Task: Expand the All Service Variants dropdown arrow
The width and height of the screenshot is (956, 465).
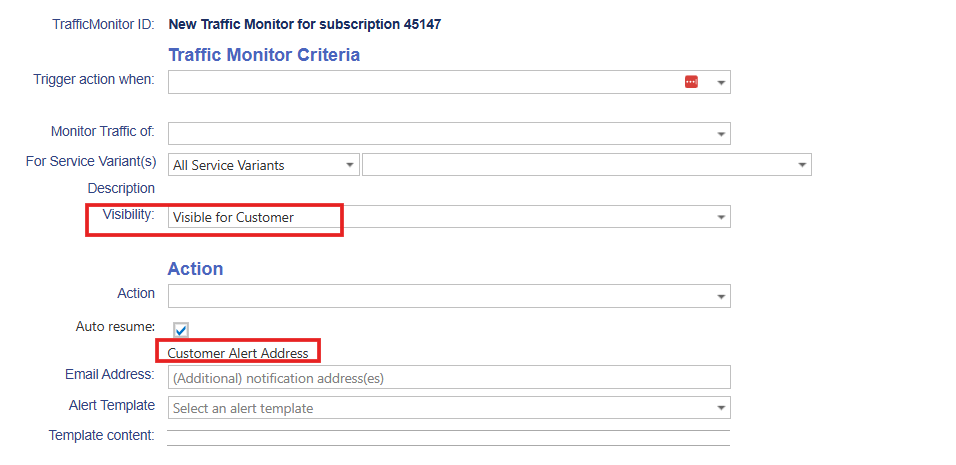Action: 349,165
